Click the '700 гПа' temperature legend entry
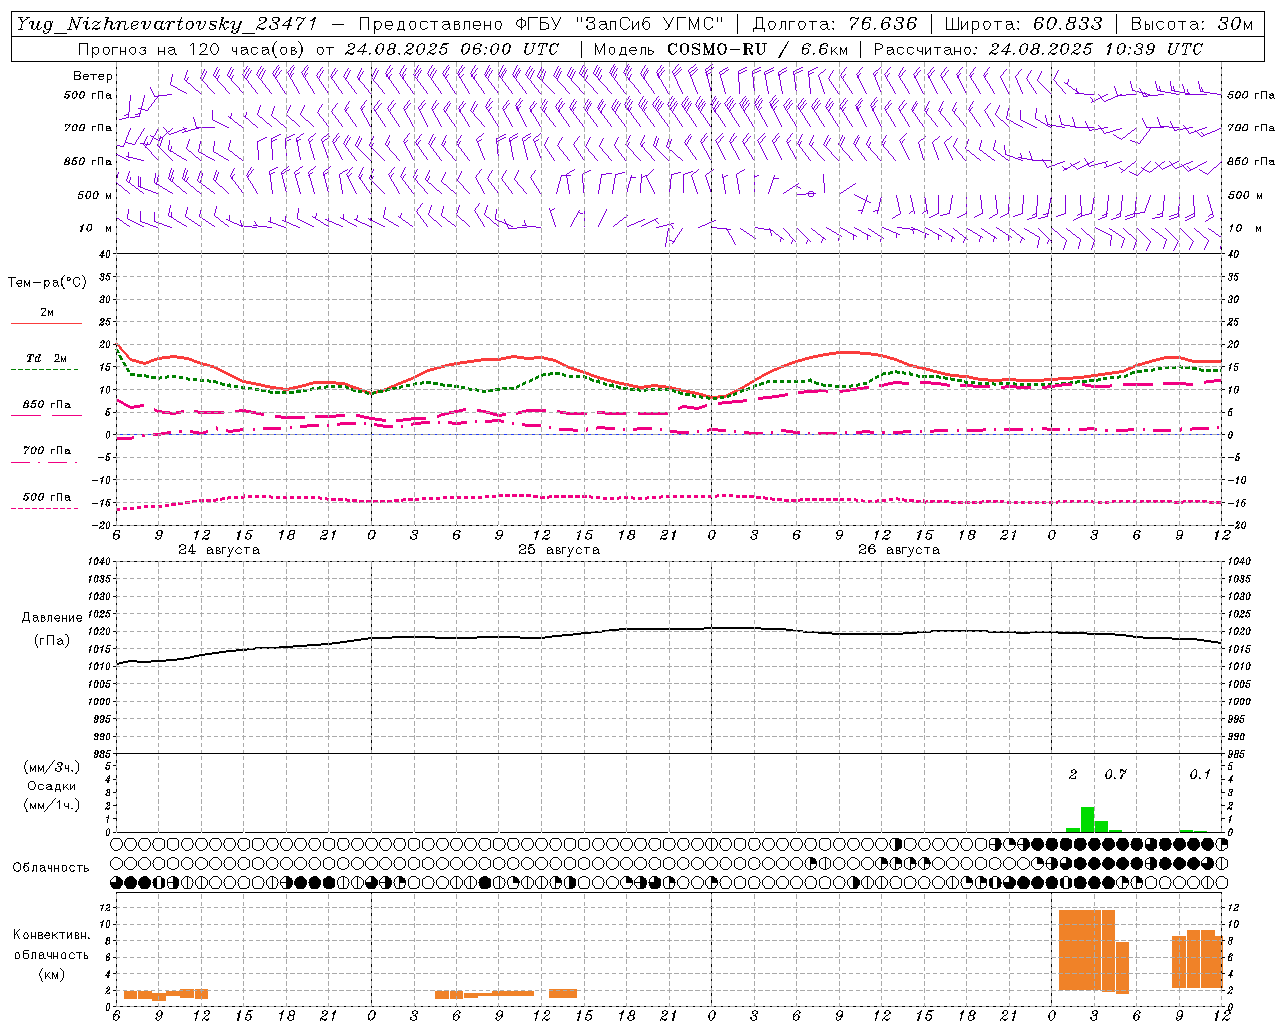The height and width of the screenshot is (1024, 1280). [46, 451]
